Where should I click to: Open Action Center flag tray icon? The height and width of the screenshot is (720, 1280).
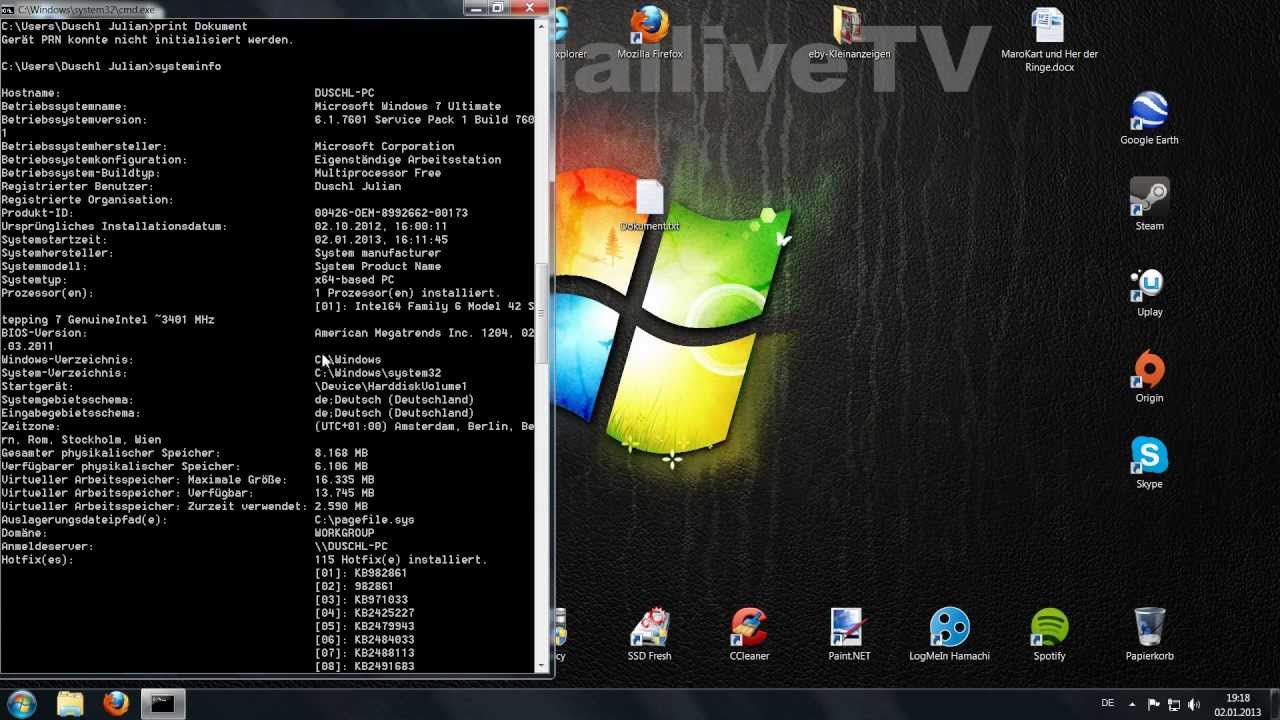(1154, 704)
